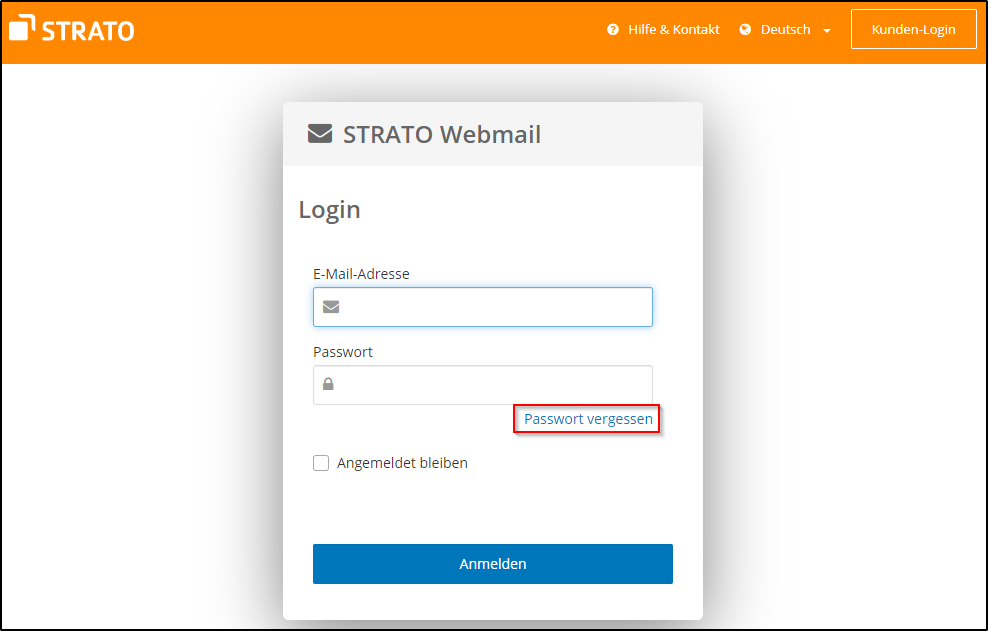
Task: Click into the E-Mail-Adresse input field
Action: click(483, 306)
